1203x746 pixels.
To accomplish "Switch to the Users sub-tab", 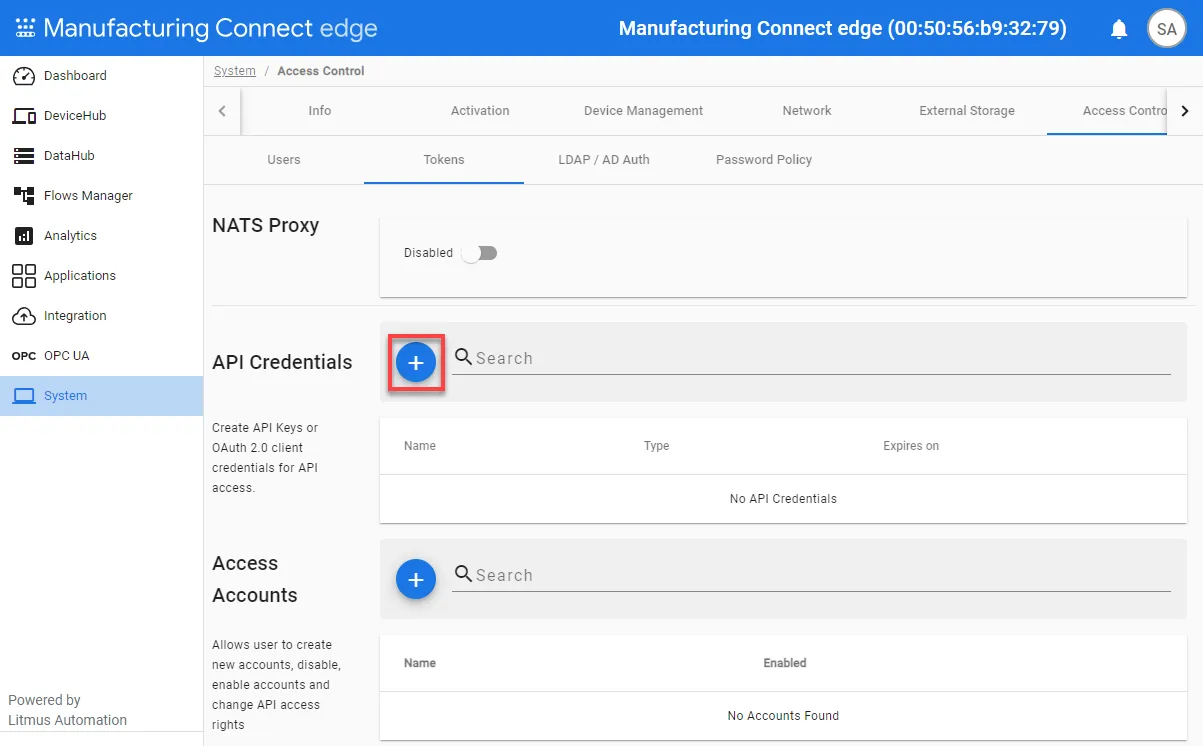I will point(284,160).
